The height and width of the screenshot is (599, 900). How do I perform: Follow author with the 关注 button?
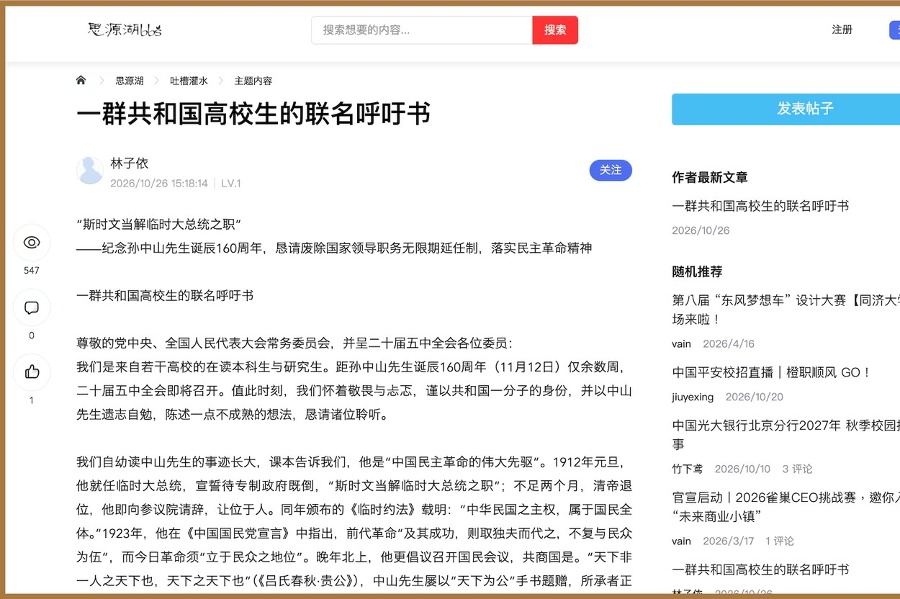(x=611, y=170)
